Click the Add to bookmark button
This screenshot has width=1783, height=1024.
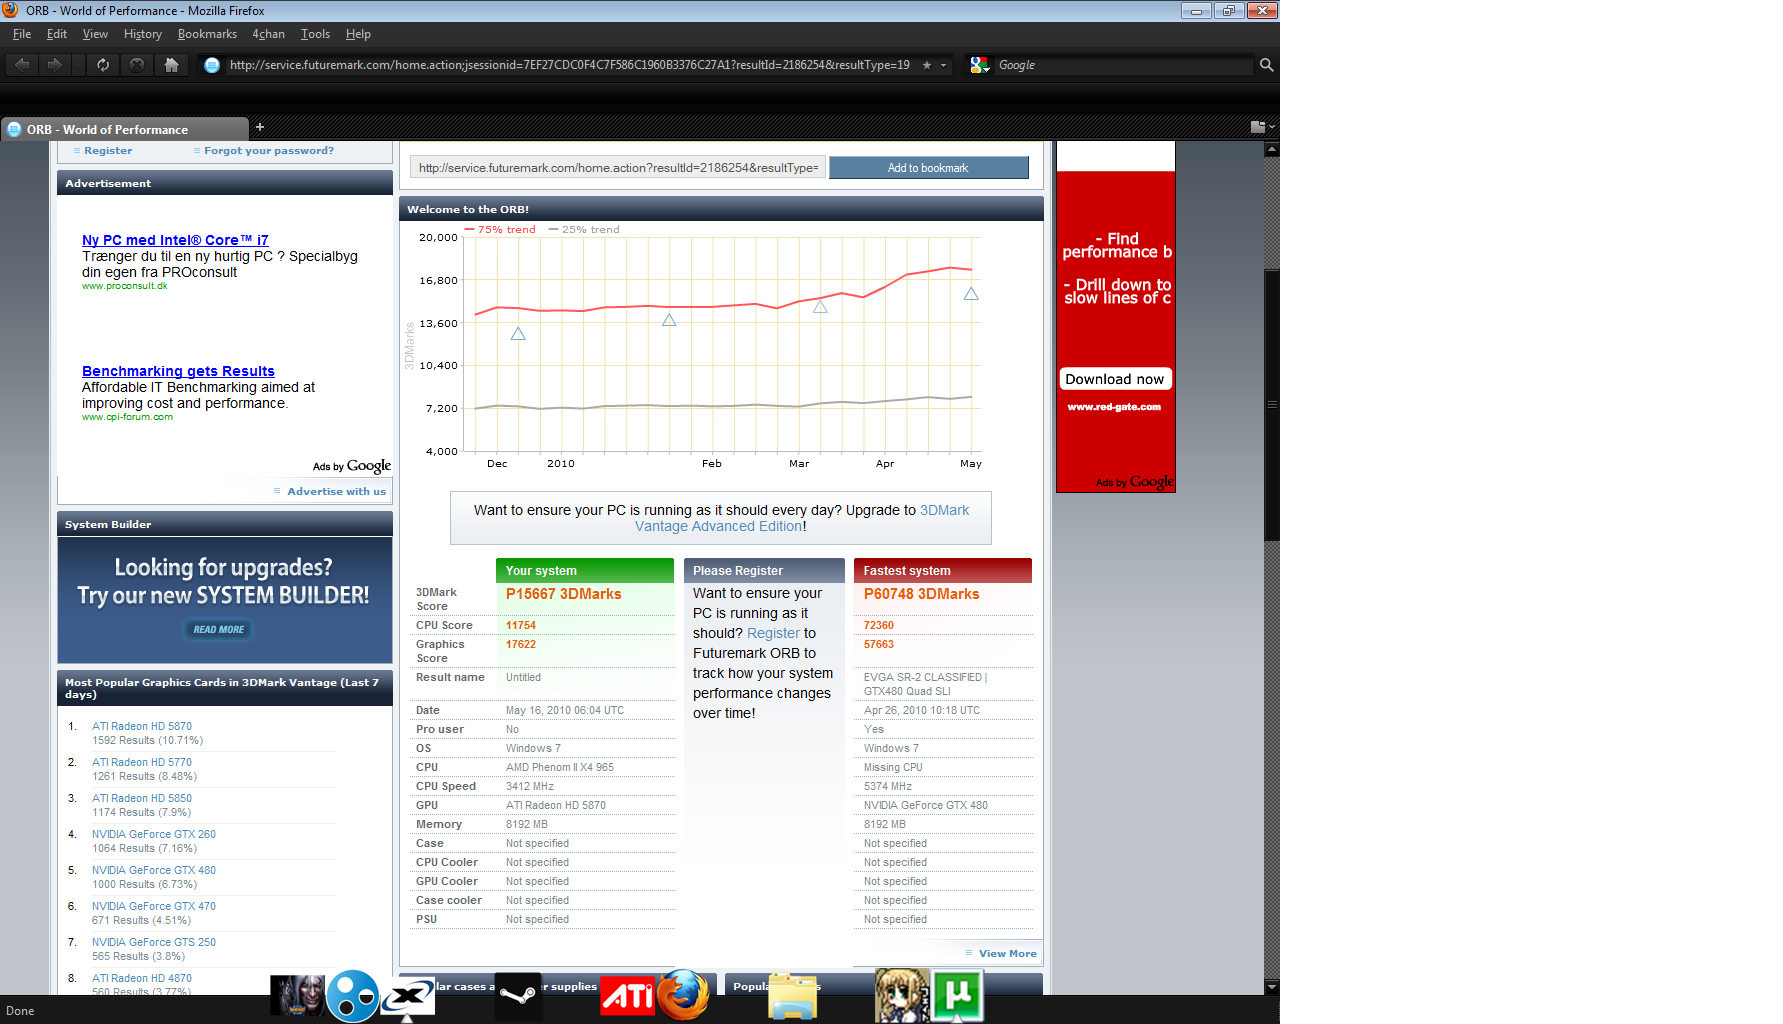(x=928, y=168)
